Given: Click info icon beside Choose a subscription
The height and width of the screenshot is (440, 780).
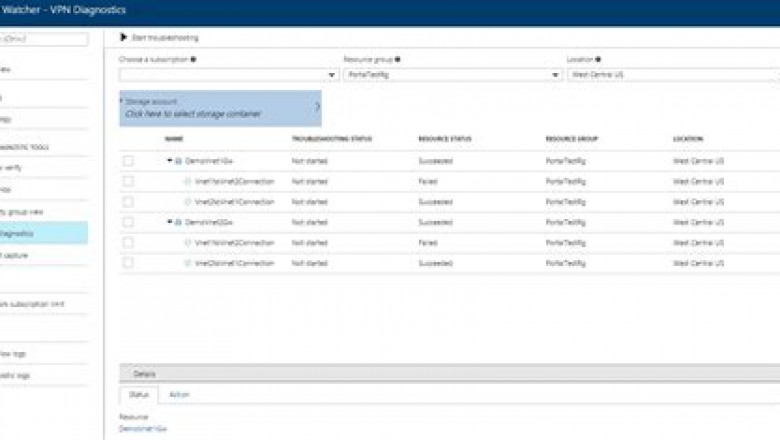Looking at the screenshot, I should [x=193, y=59].
